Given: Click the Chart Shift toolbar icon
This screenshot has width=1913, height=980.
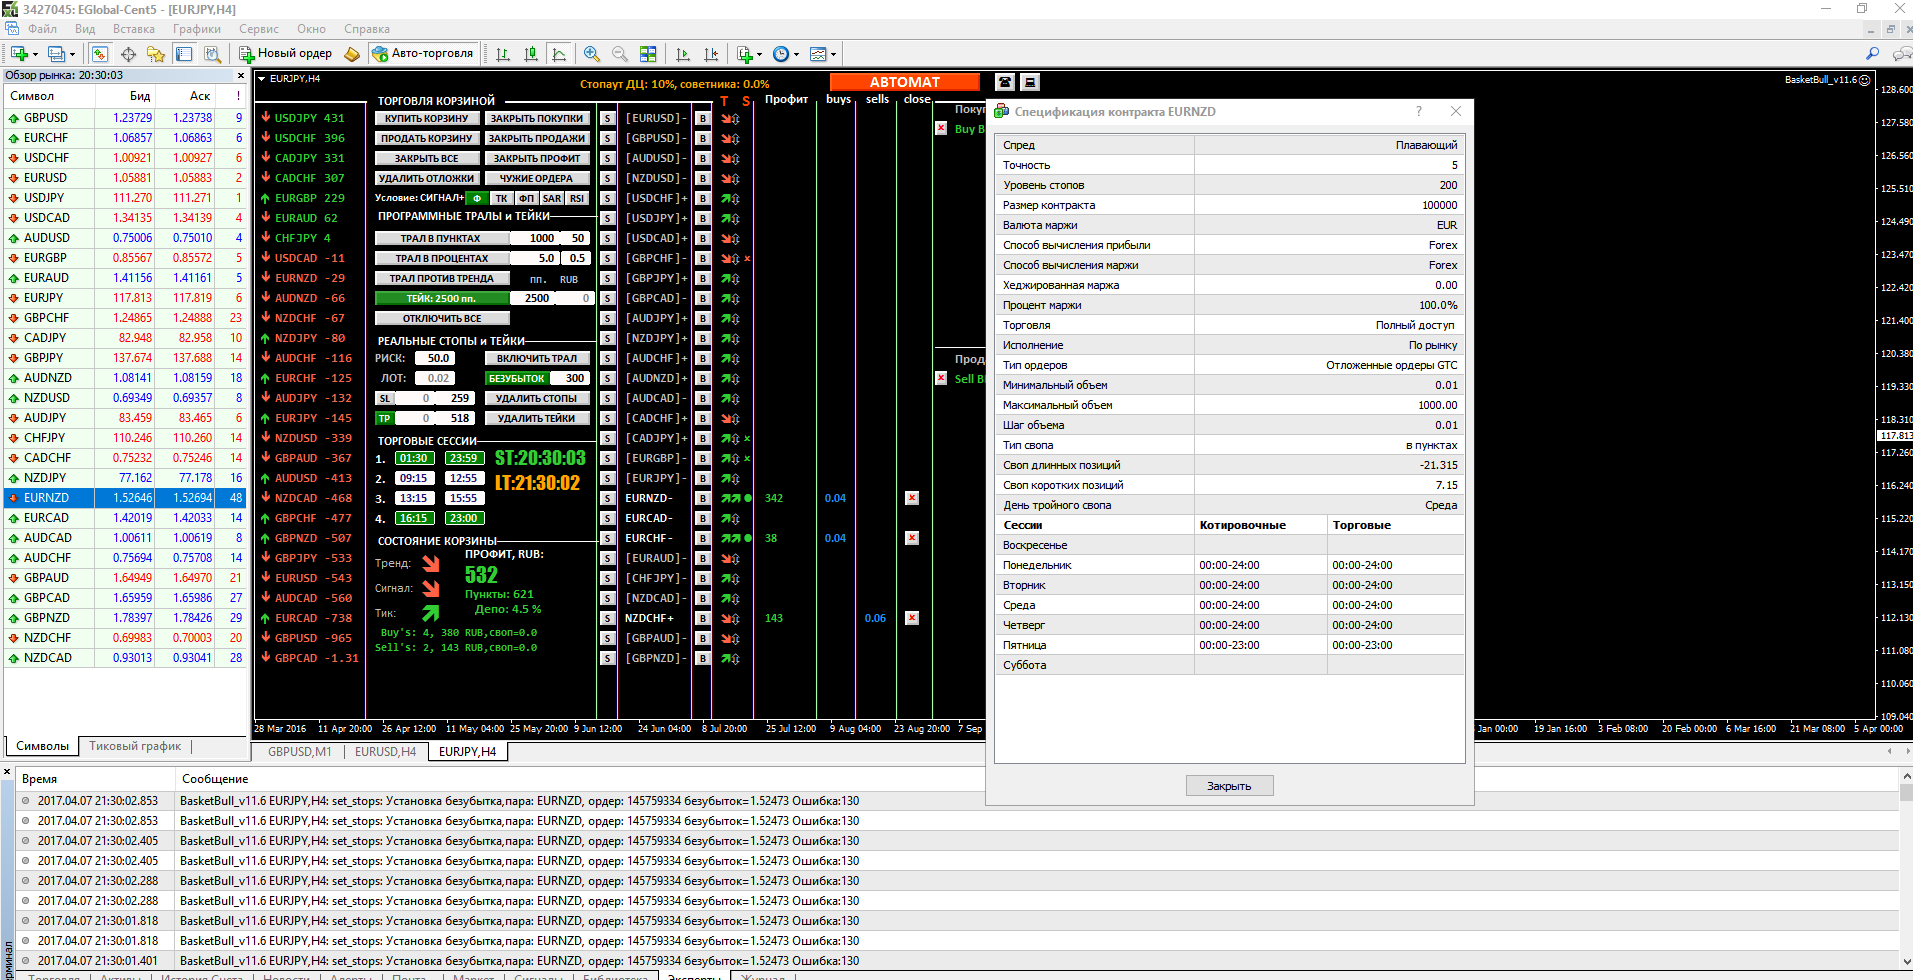Looking at the screenshot, I should (711, 54).
